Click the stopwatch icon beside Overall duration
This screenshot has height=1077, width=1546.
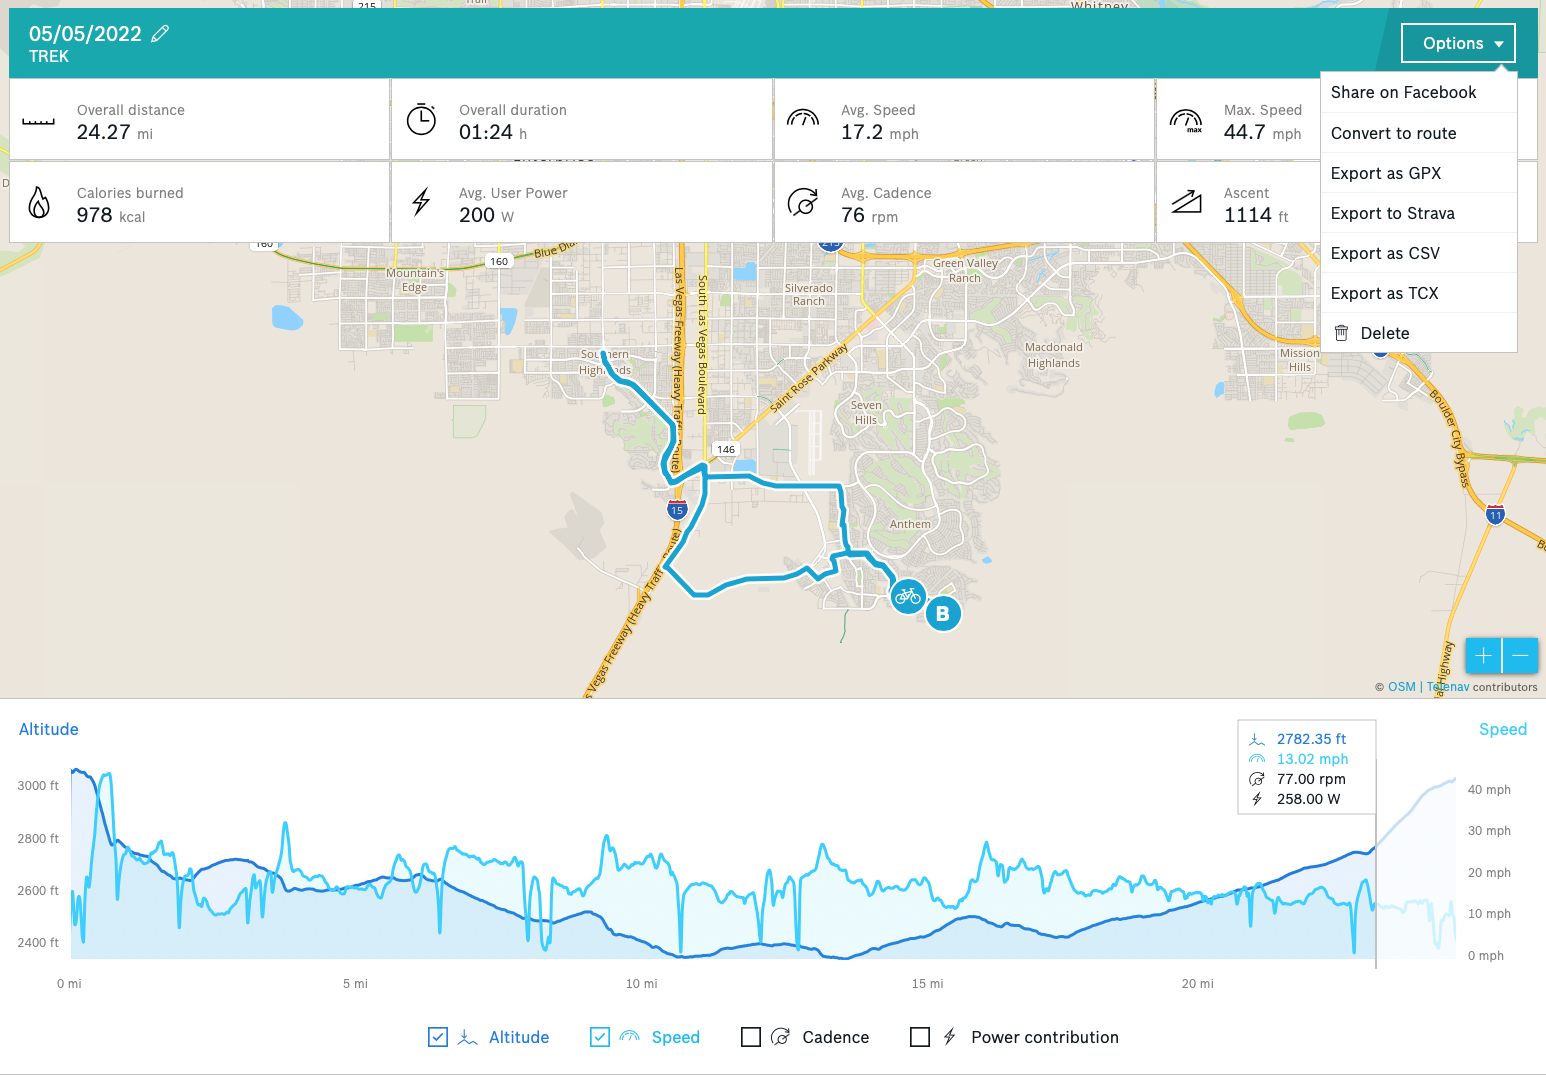(421, 119)
